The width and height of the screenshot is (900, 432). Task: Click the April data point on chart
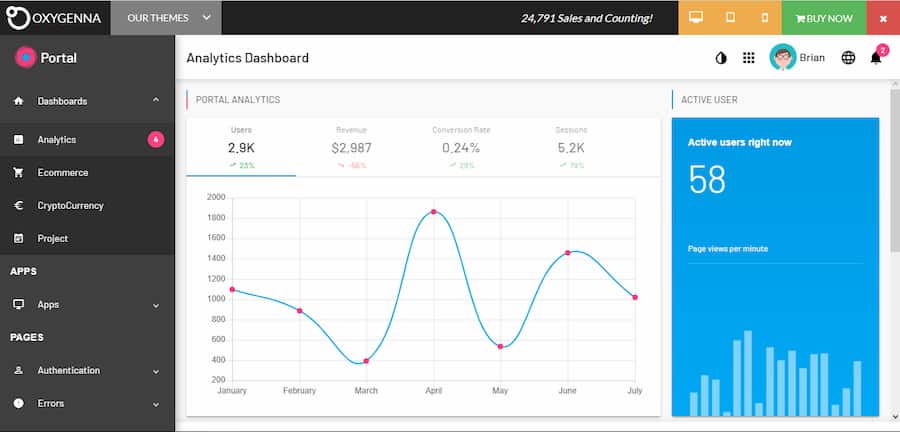pos(433,212)
